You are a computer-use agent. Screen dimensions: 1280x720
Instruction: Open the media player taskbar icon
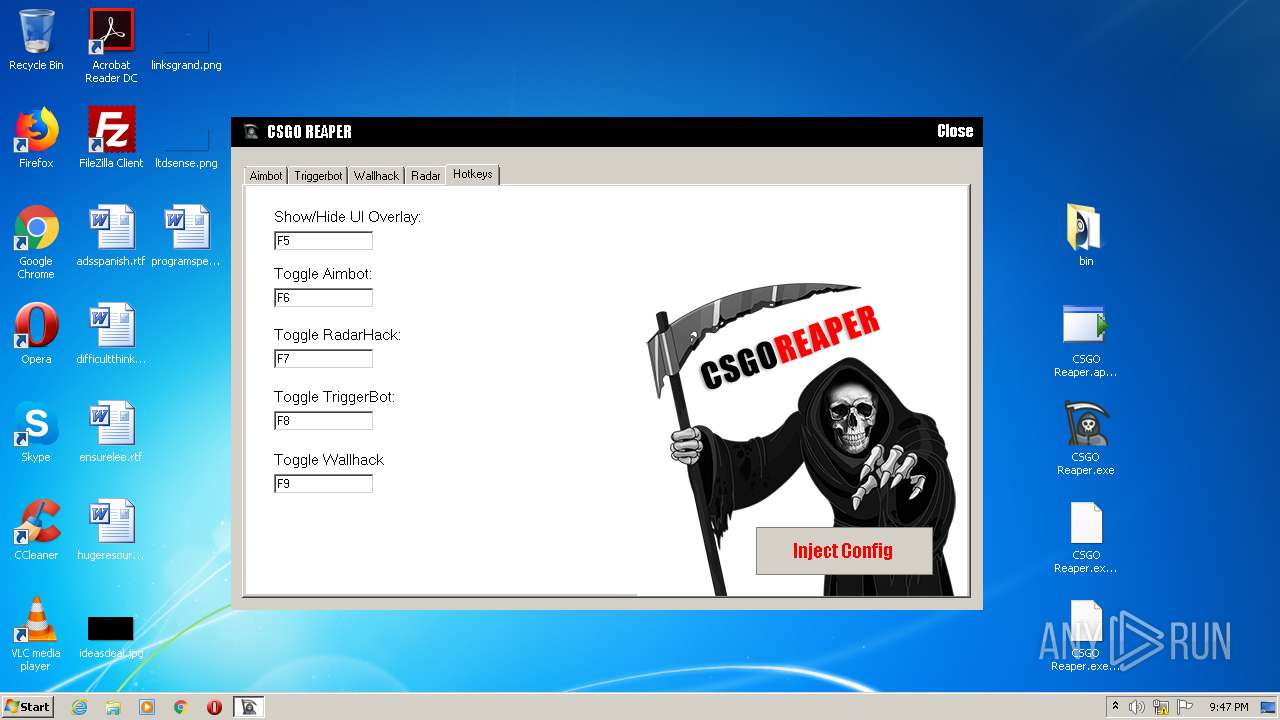(147, 707)
